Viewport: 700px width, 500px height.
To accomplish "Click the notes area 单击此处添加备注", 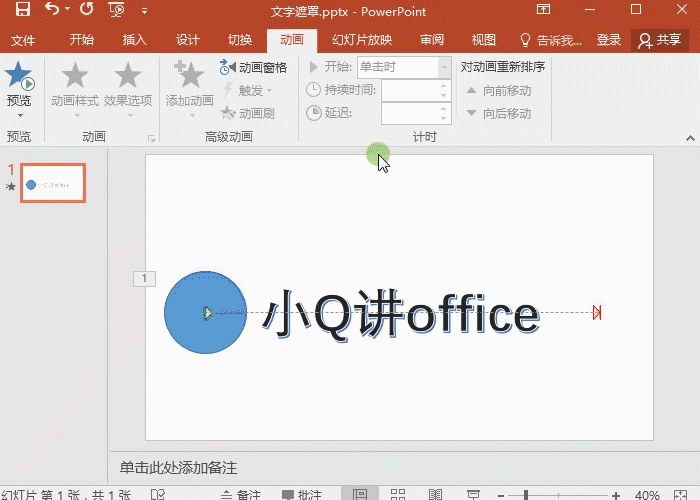I will (179, 468).
